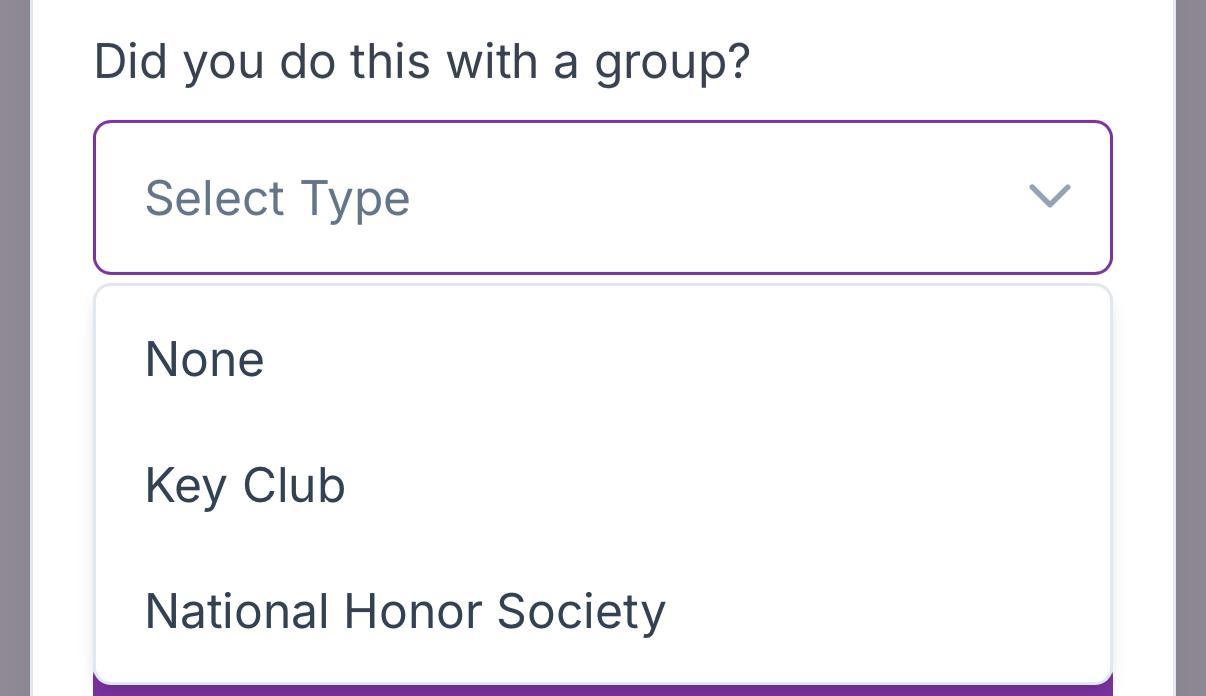This screenshot has height=696, width=1206.
Task: Focus the purple-outlined group field
Action: 602,197
